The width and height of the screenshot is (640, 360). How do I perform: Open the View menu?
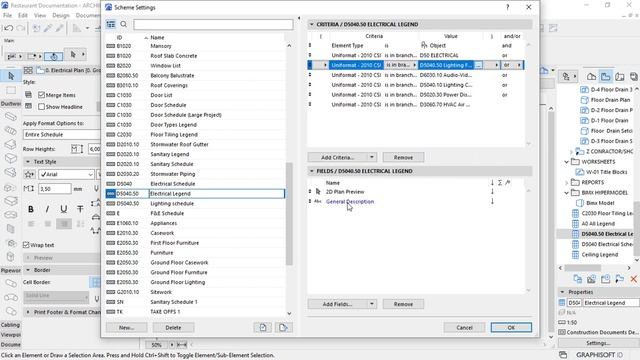[x=40, y=15]
